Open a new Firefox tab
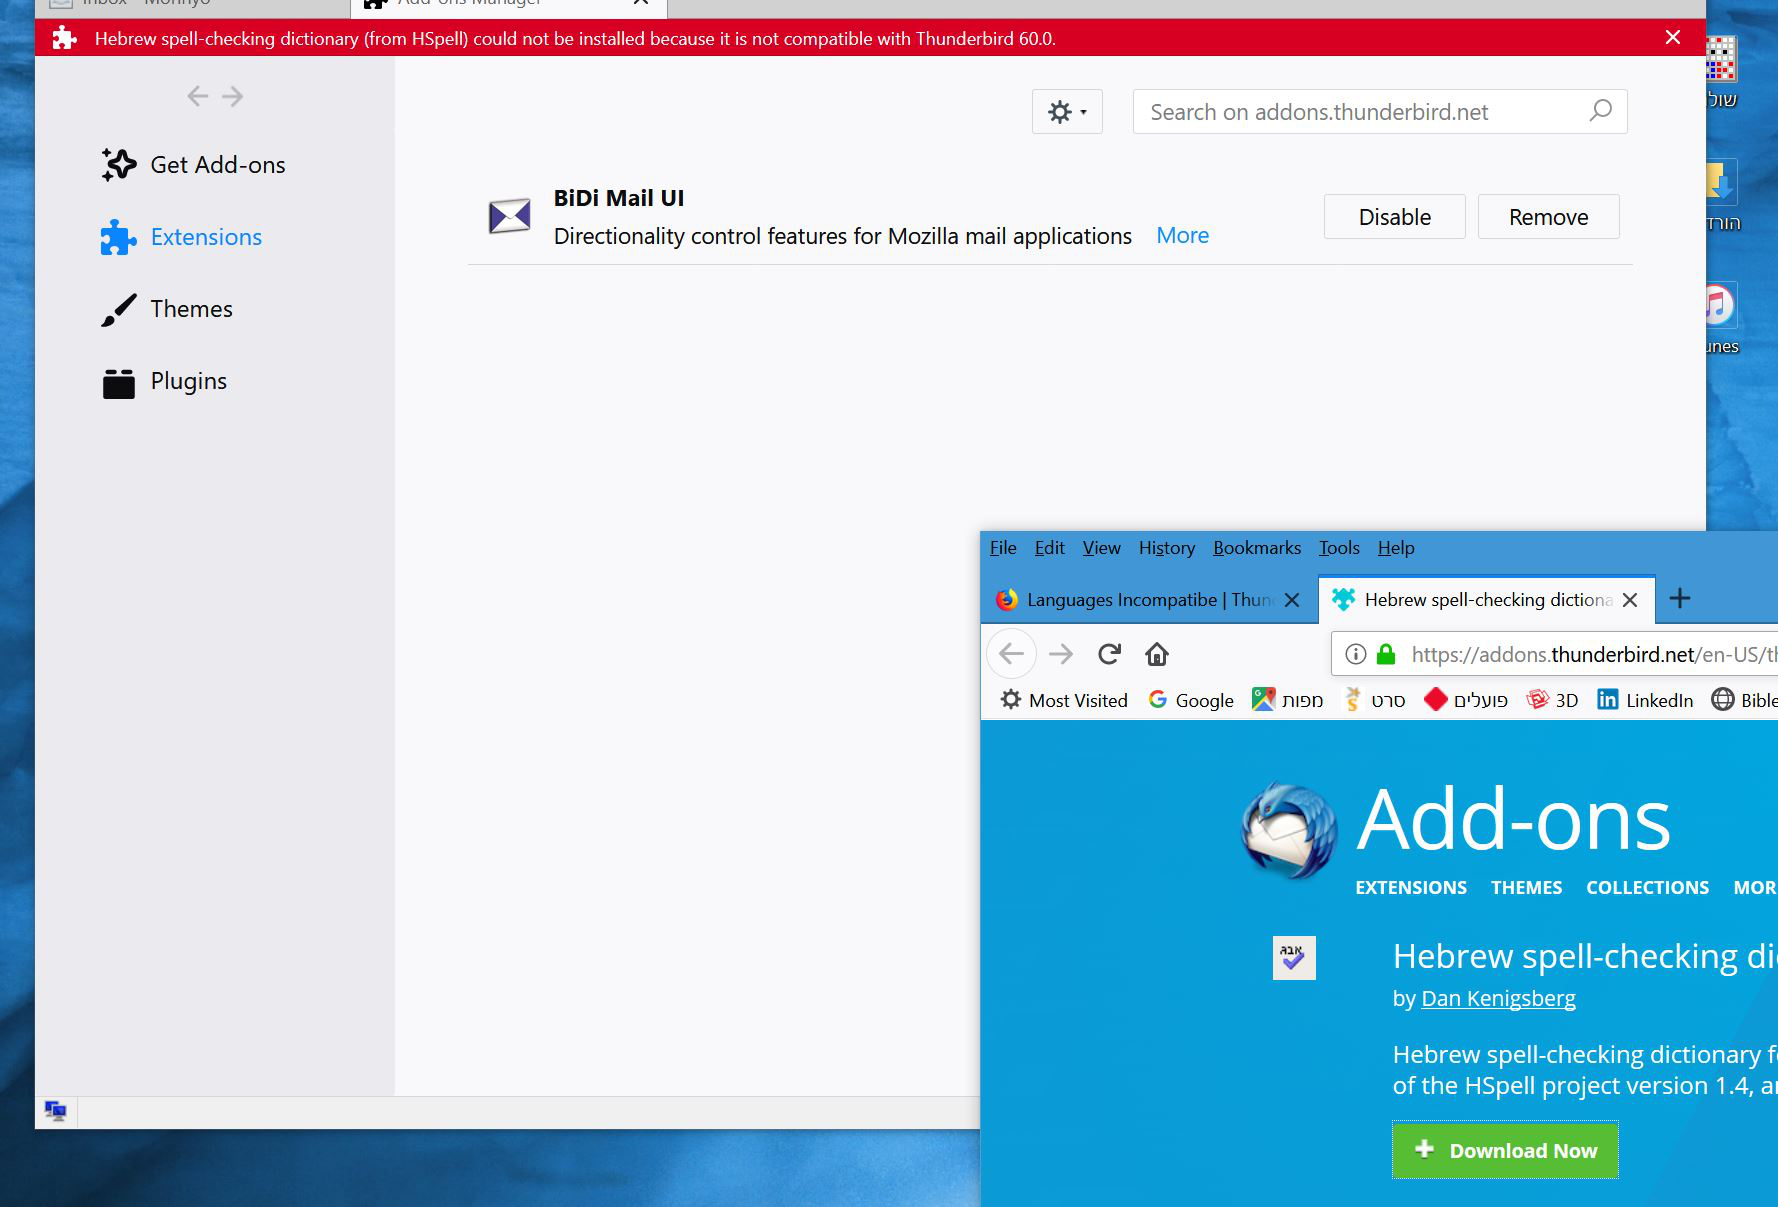The width and height of the screenshot is (1778, 1207). point(1680,598)
